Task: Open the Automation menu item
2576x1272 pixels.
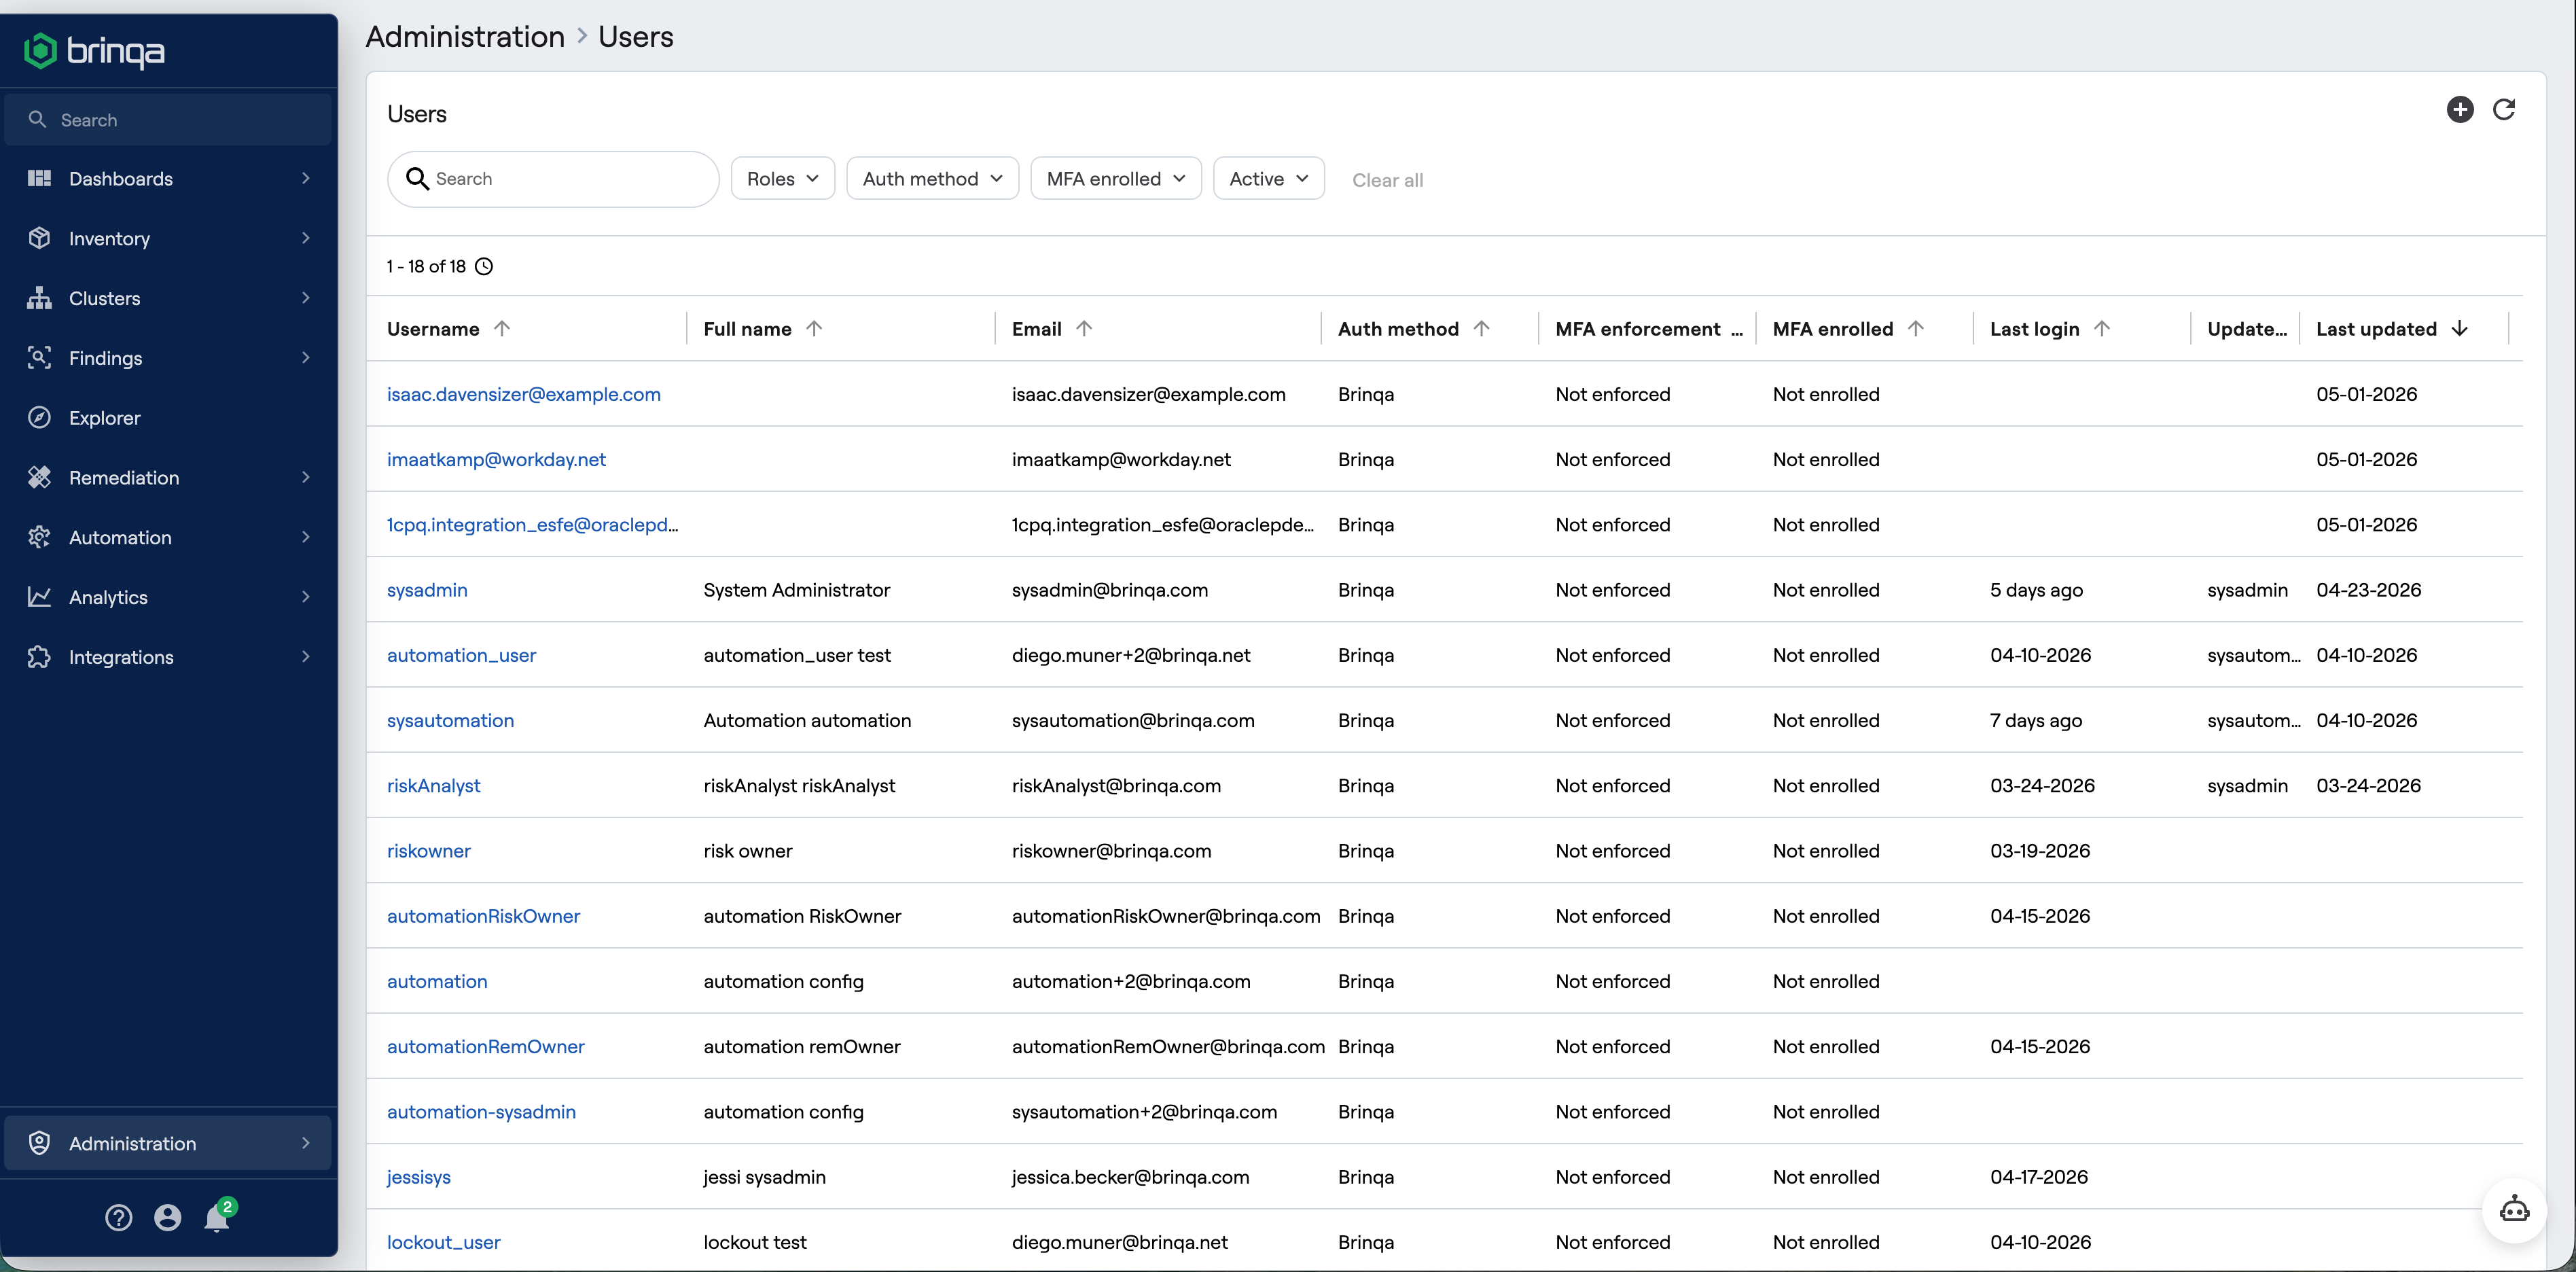Action: coord(168,537)
